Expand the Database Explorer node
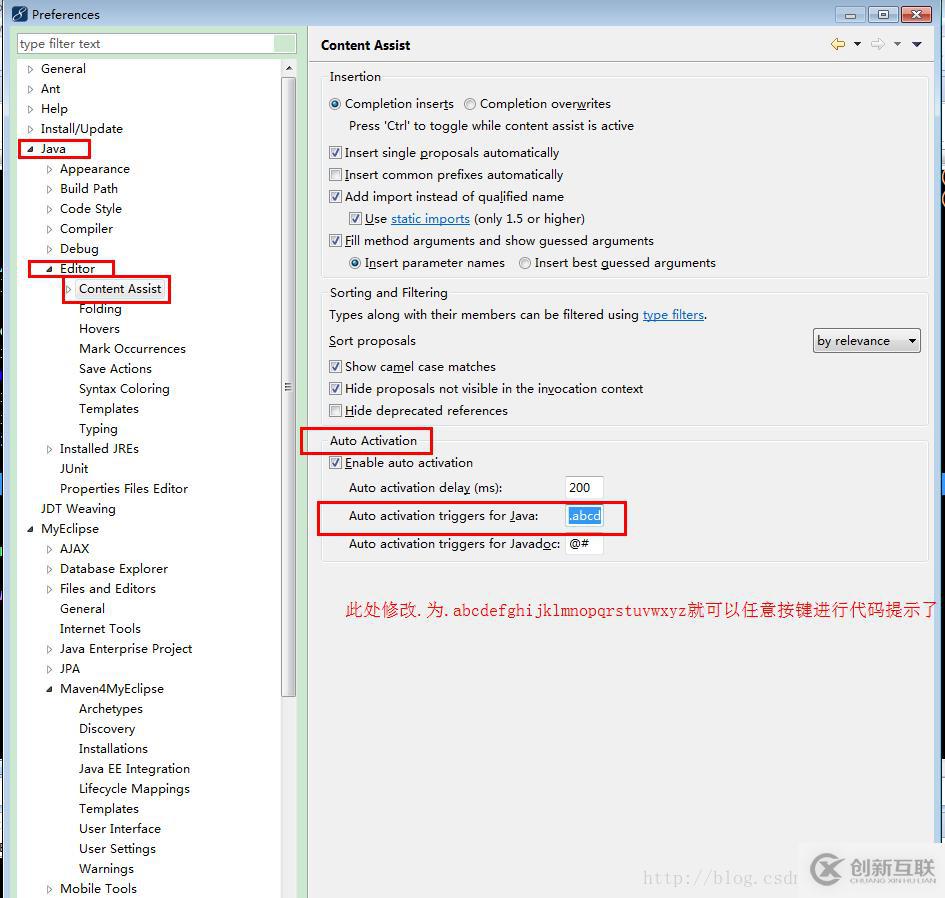The image size is (945, 898). pyautogui.click(x=49, y=568)
